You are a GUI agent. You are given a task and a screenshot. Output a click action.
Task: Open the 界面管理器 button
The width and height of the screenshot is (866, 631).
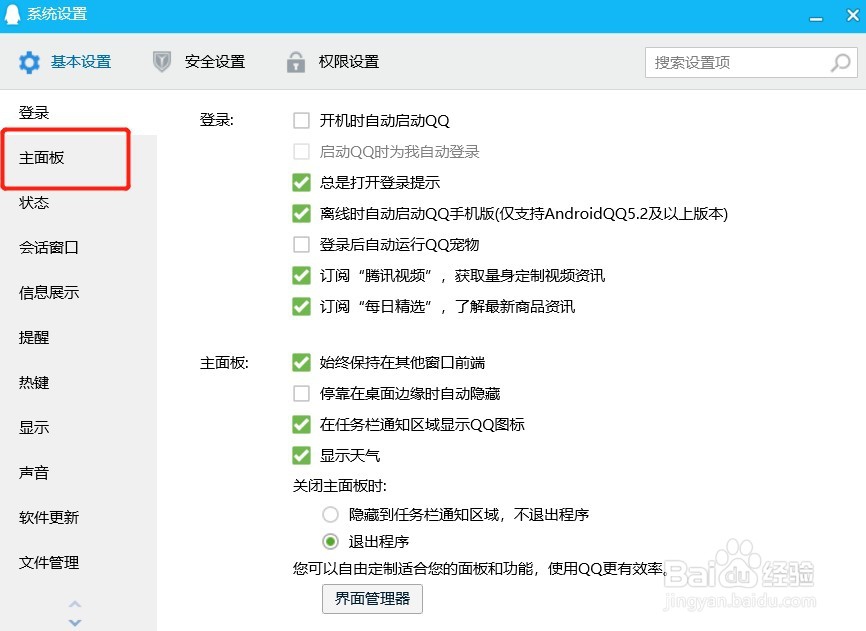(372, 599)
